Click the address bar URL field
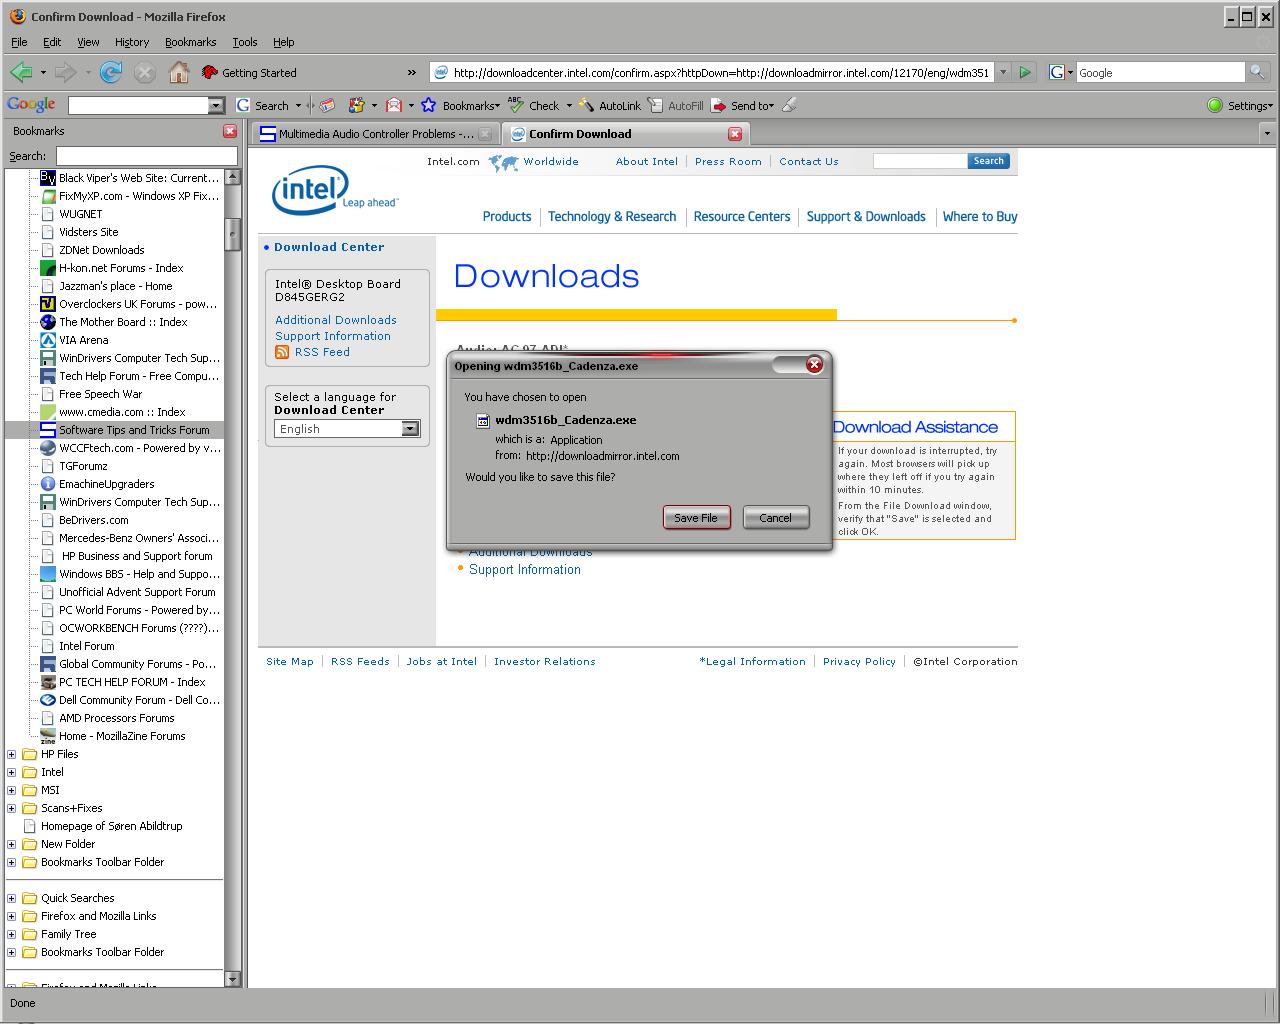 (720, 73)
